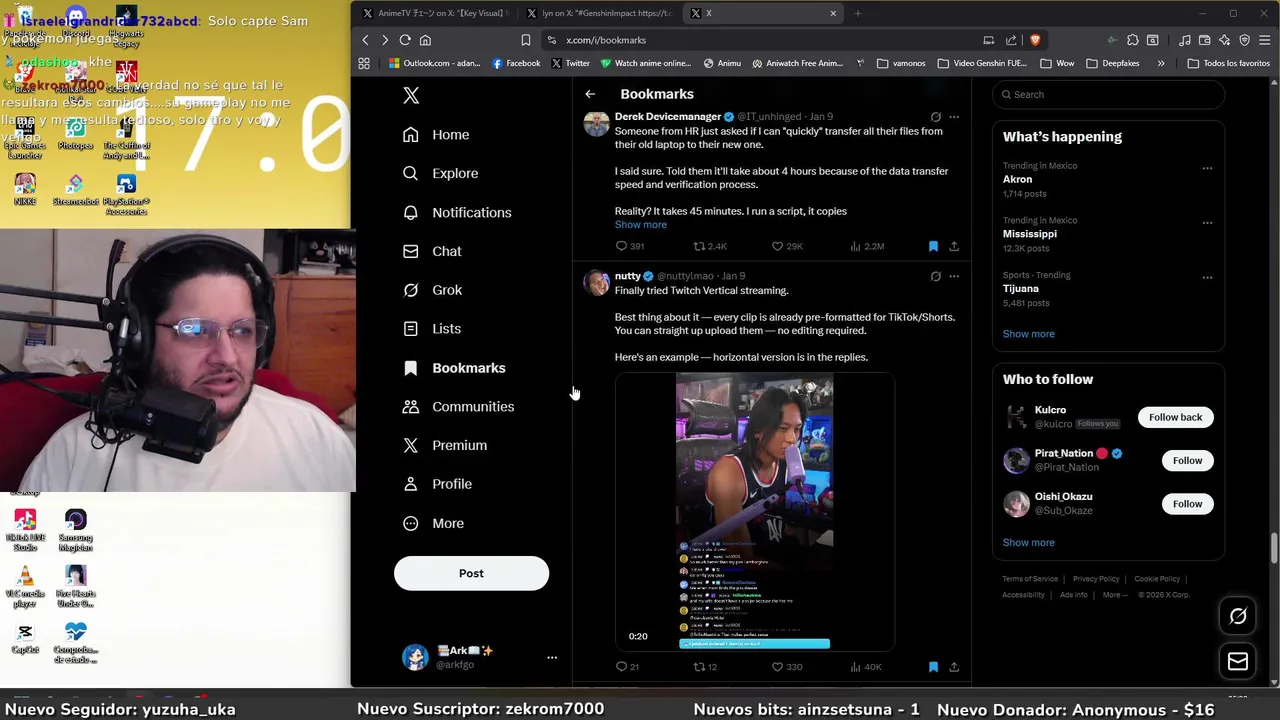
Task: Follow Pirat_Nation
Action: click(x=1187, y=460)
